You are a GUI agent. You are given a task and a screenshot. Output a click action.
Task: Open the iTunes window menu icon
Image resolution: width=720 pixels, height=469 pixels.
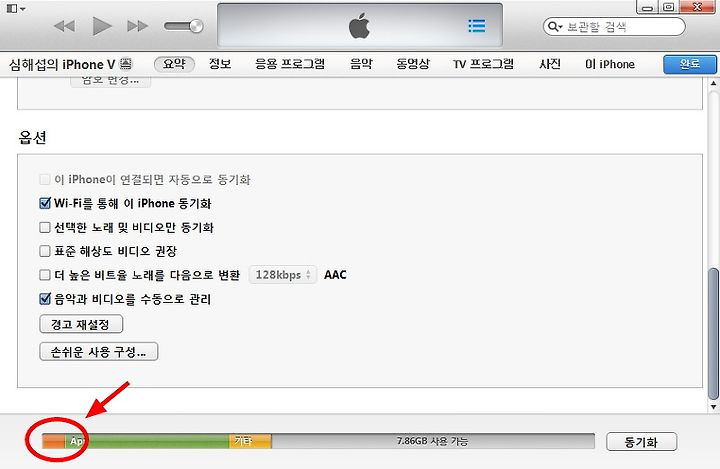16,8
